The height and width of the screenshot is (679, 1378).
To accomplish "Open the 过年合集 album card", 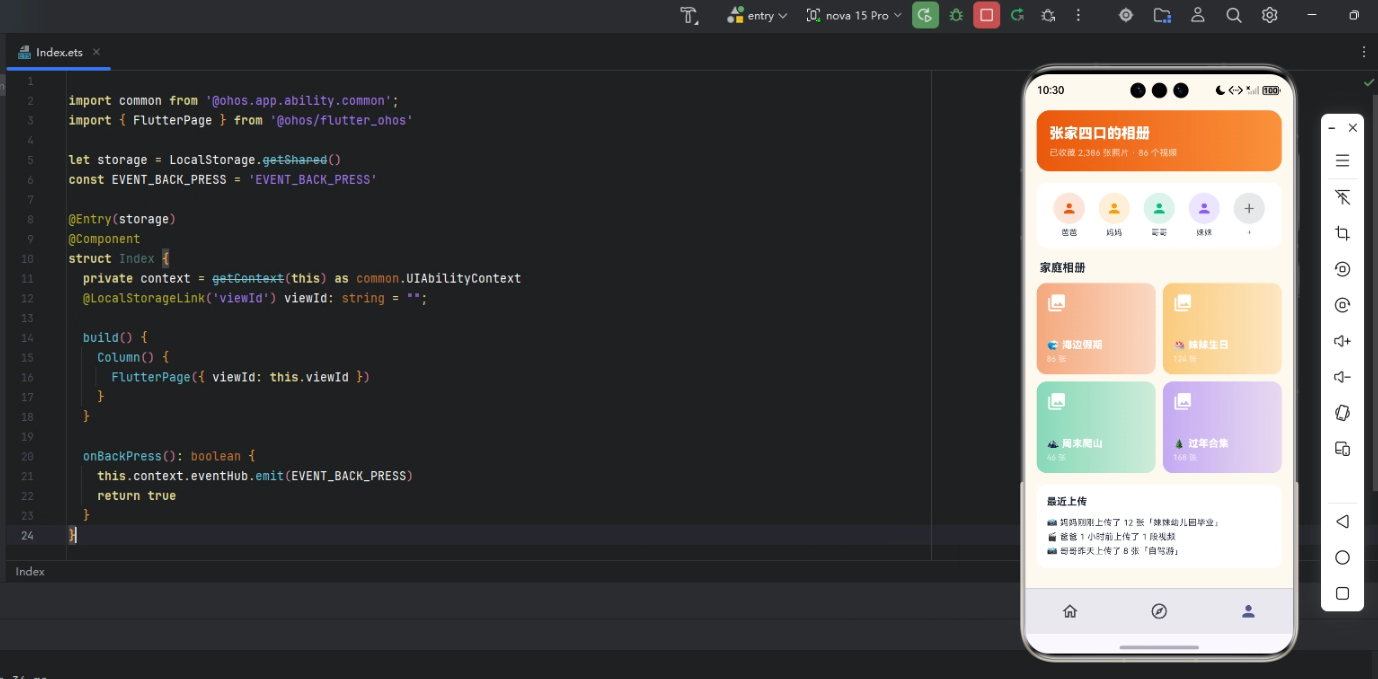I will (1222, 427).
